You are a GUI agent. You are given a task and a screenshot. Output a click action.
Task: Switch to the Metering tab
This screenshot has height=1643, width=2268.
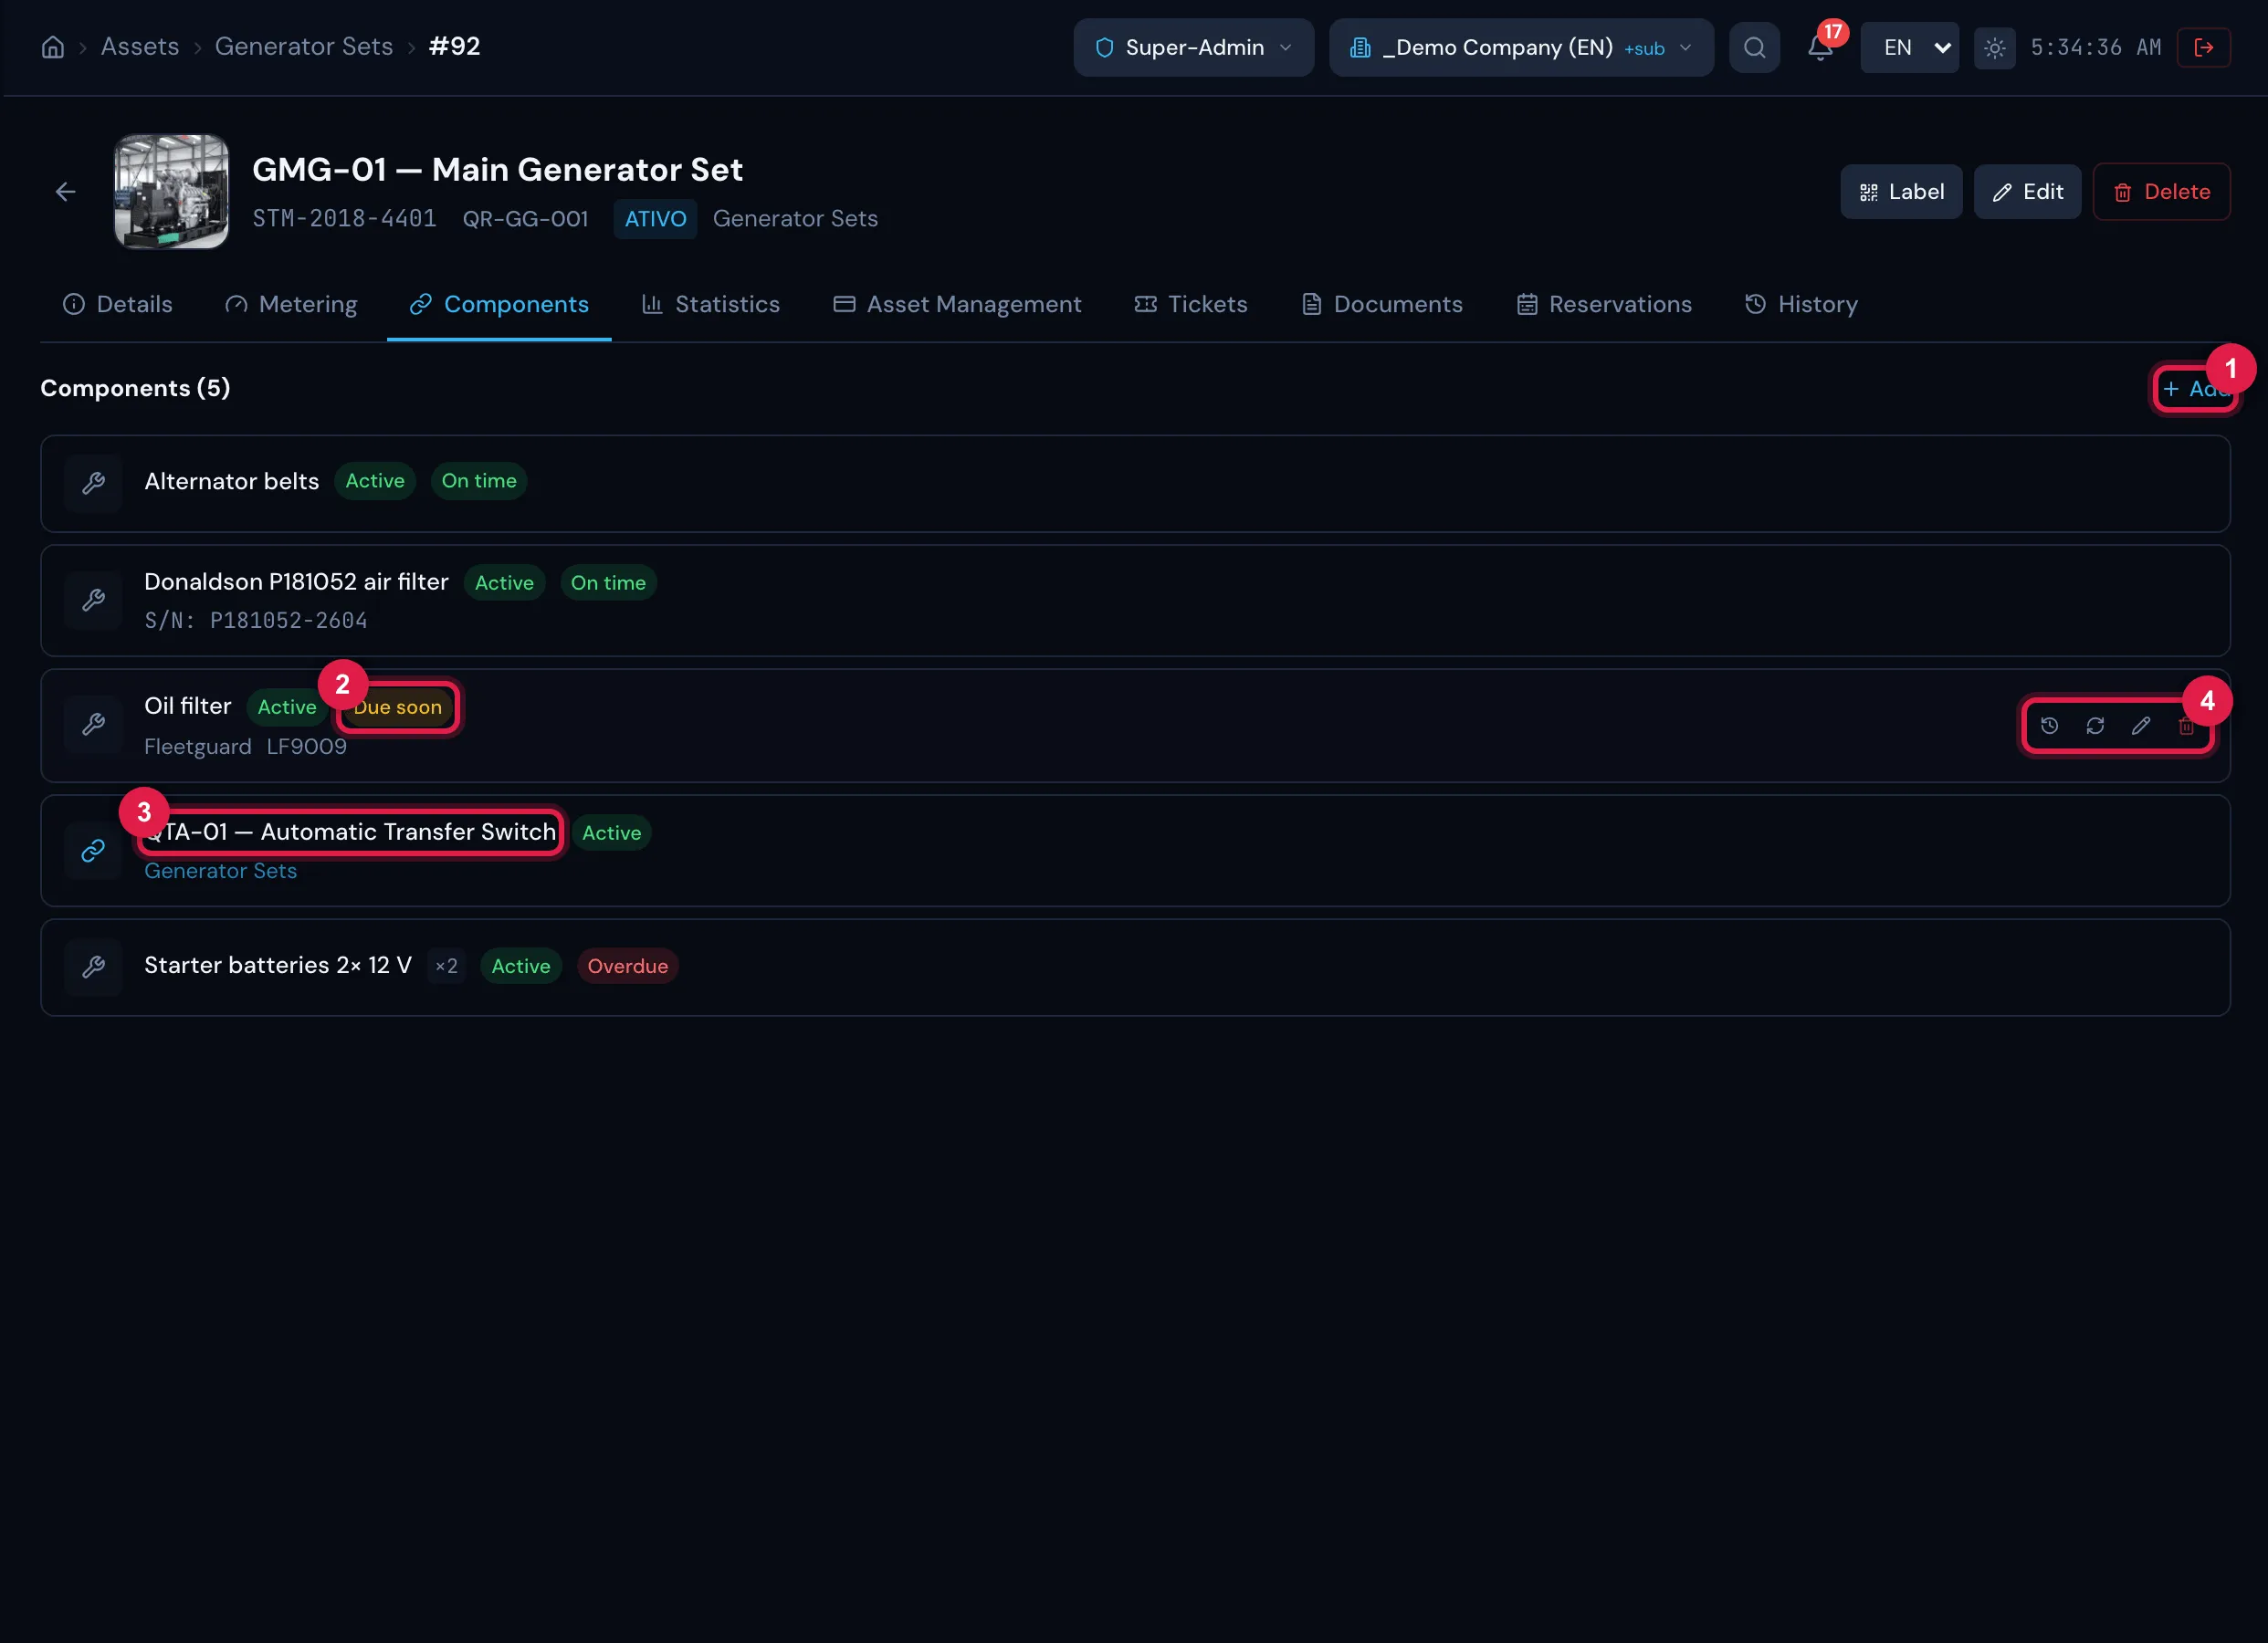point(291,304)
